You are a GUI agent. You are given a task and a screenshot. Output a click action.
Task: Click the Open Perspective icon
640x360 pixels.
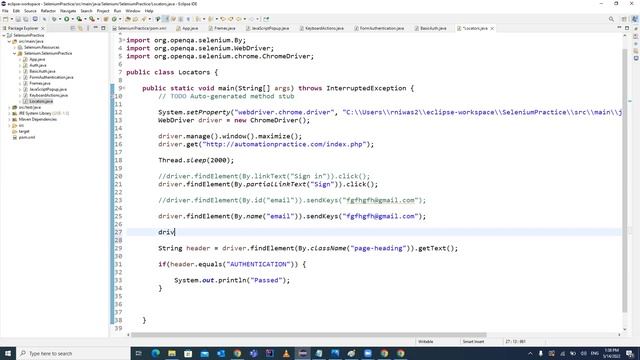click(x=624, y=19)
